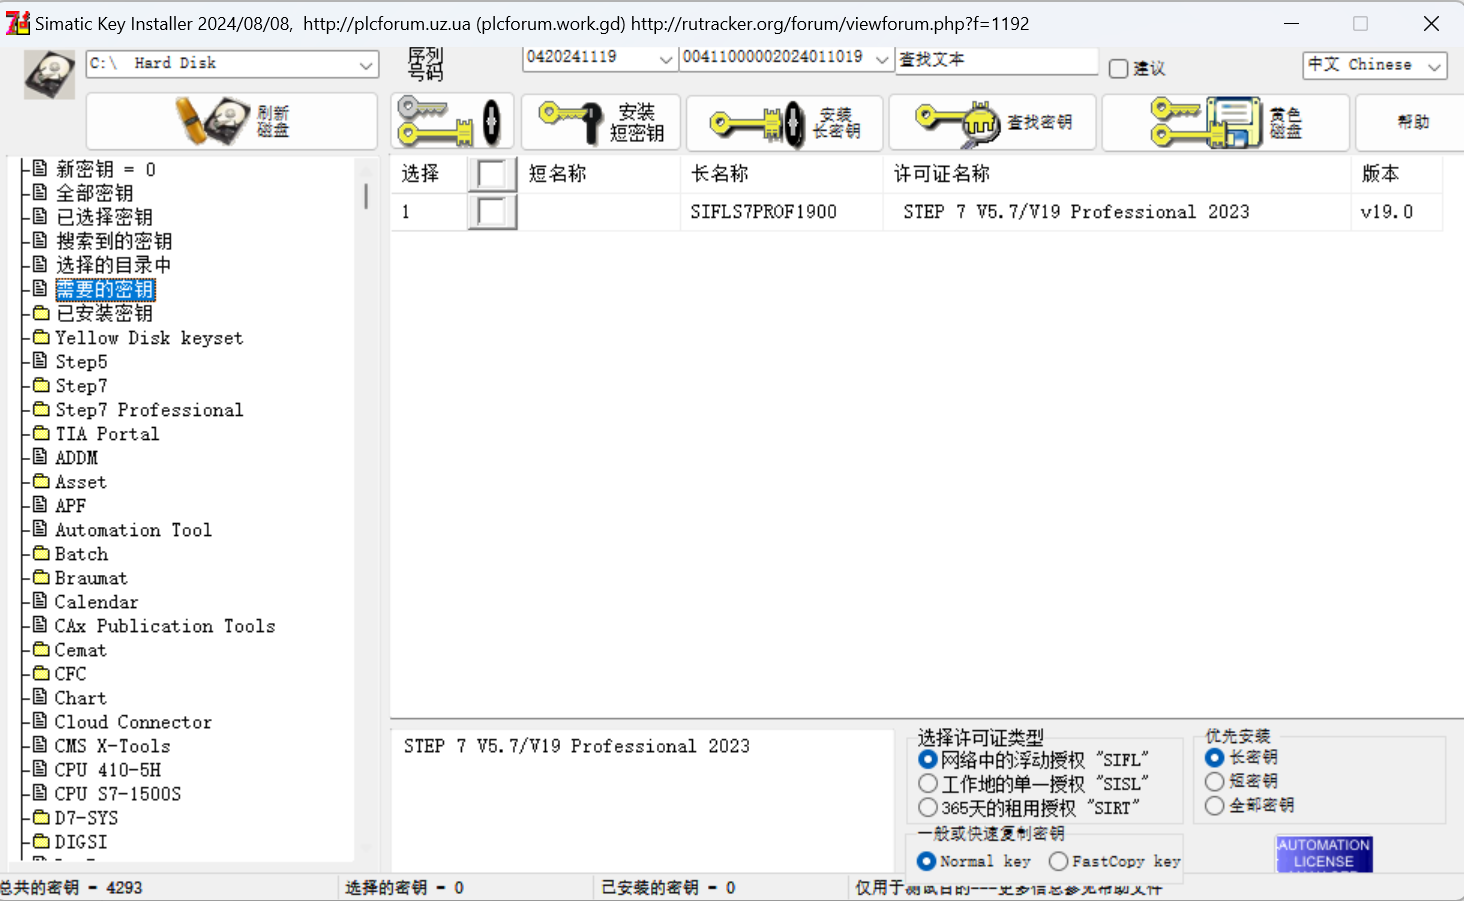Image resolution: width=1464 pixels, height=901 pixels.
Task: Select 365天的租用授权 SIRT radio option
Action: (928, 808)
